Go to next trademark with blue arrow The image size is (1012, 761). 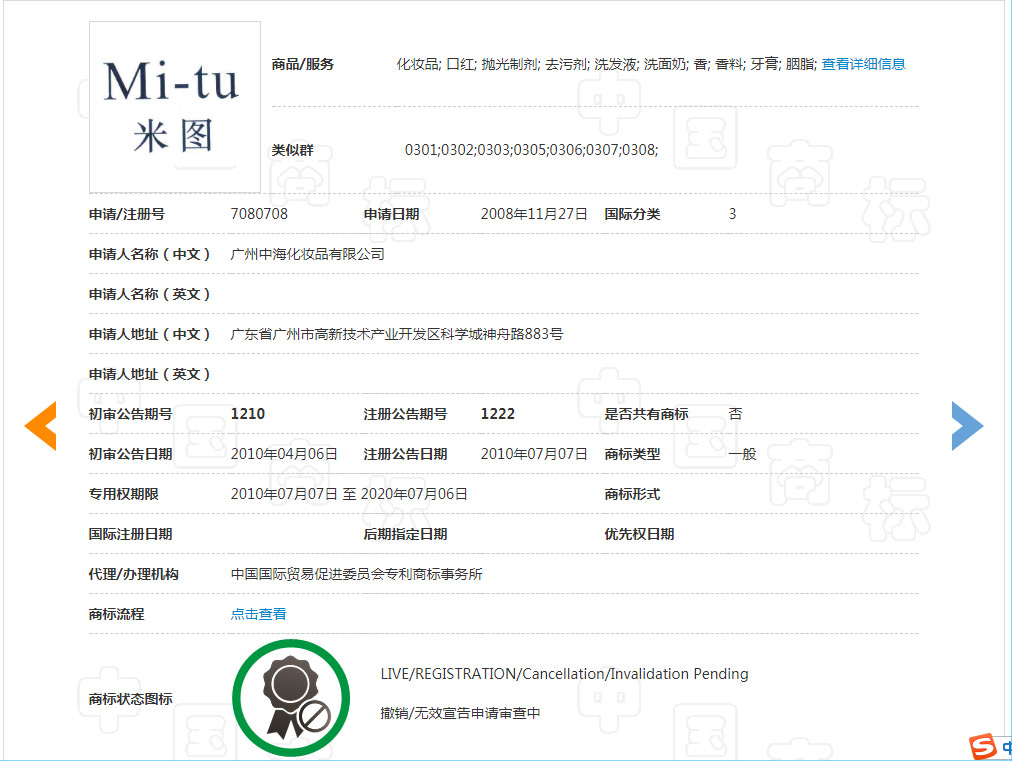[967, 425]
